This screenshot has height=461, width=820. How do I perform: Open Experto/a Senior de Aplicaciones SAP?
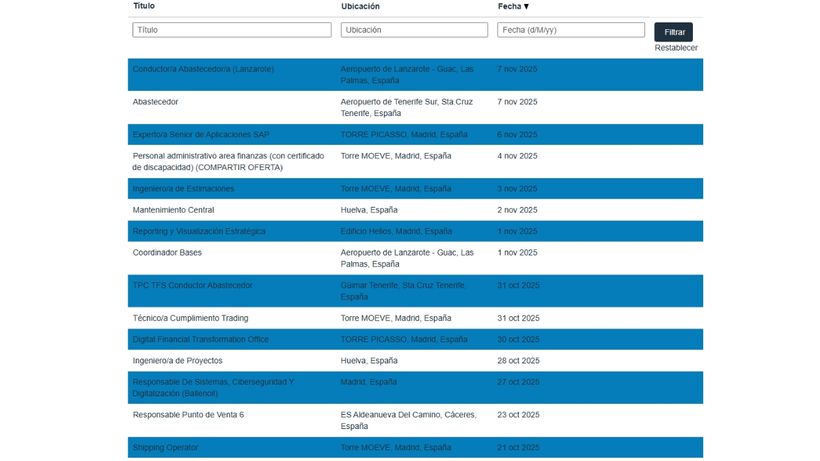pyautogui.click(x=201, y=134)
